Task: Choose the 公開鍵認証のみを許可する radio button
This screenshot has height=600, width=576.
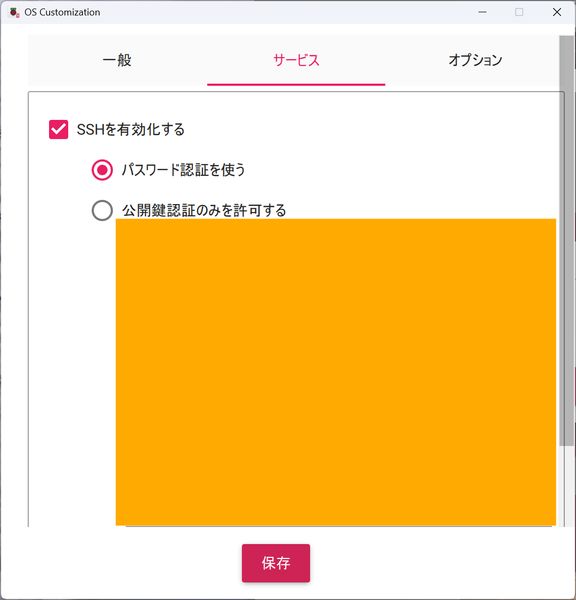Action: (x=102, y=210)
